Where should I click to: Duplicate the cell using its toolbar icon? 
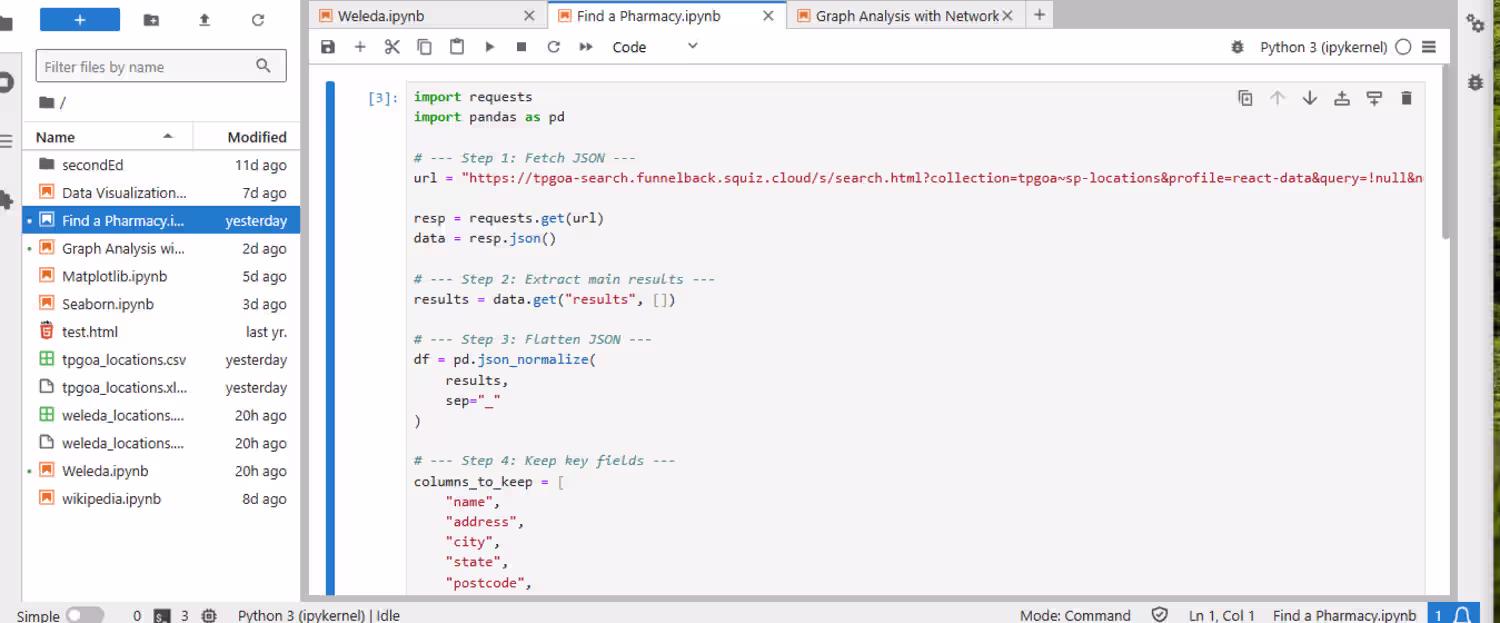pyautogui.click(x=1245, y=98)
